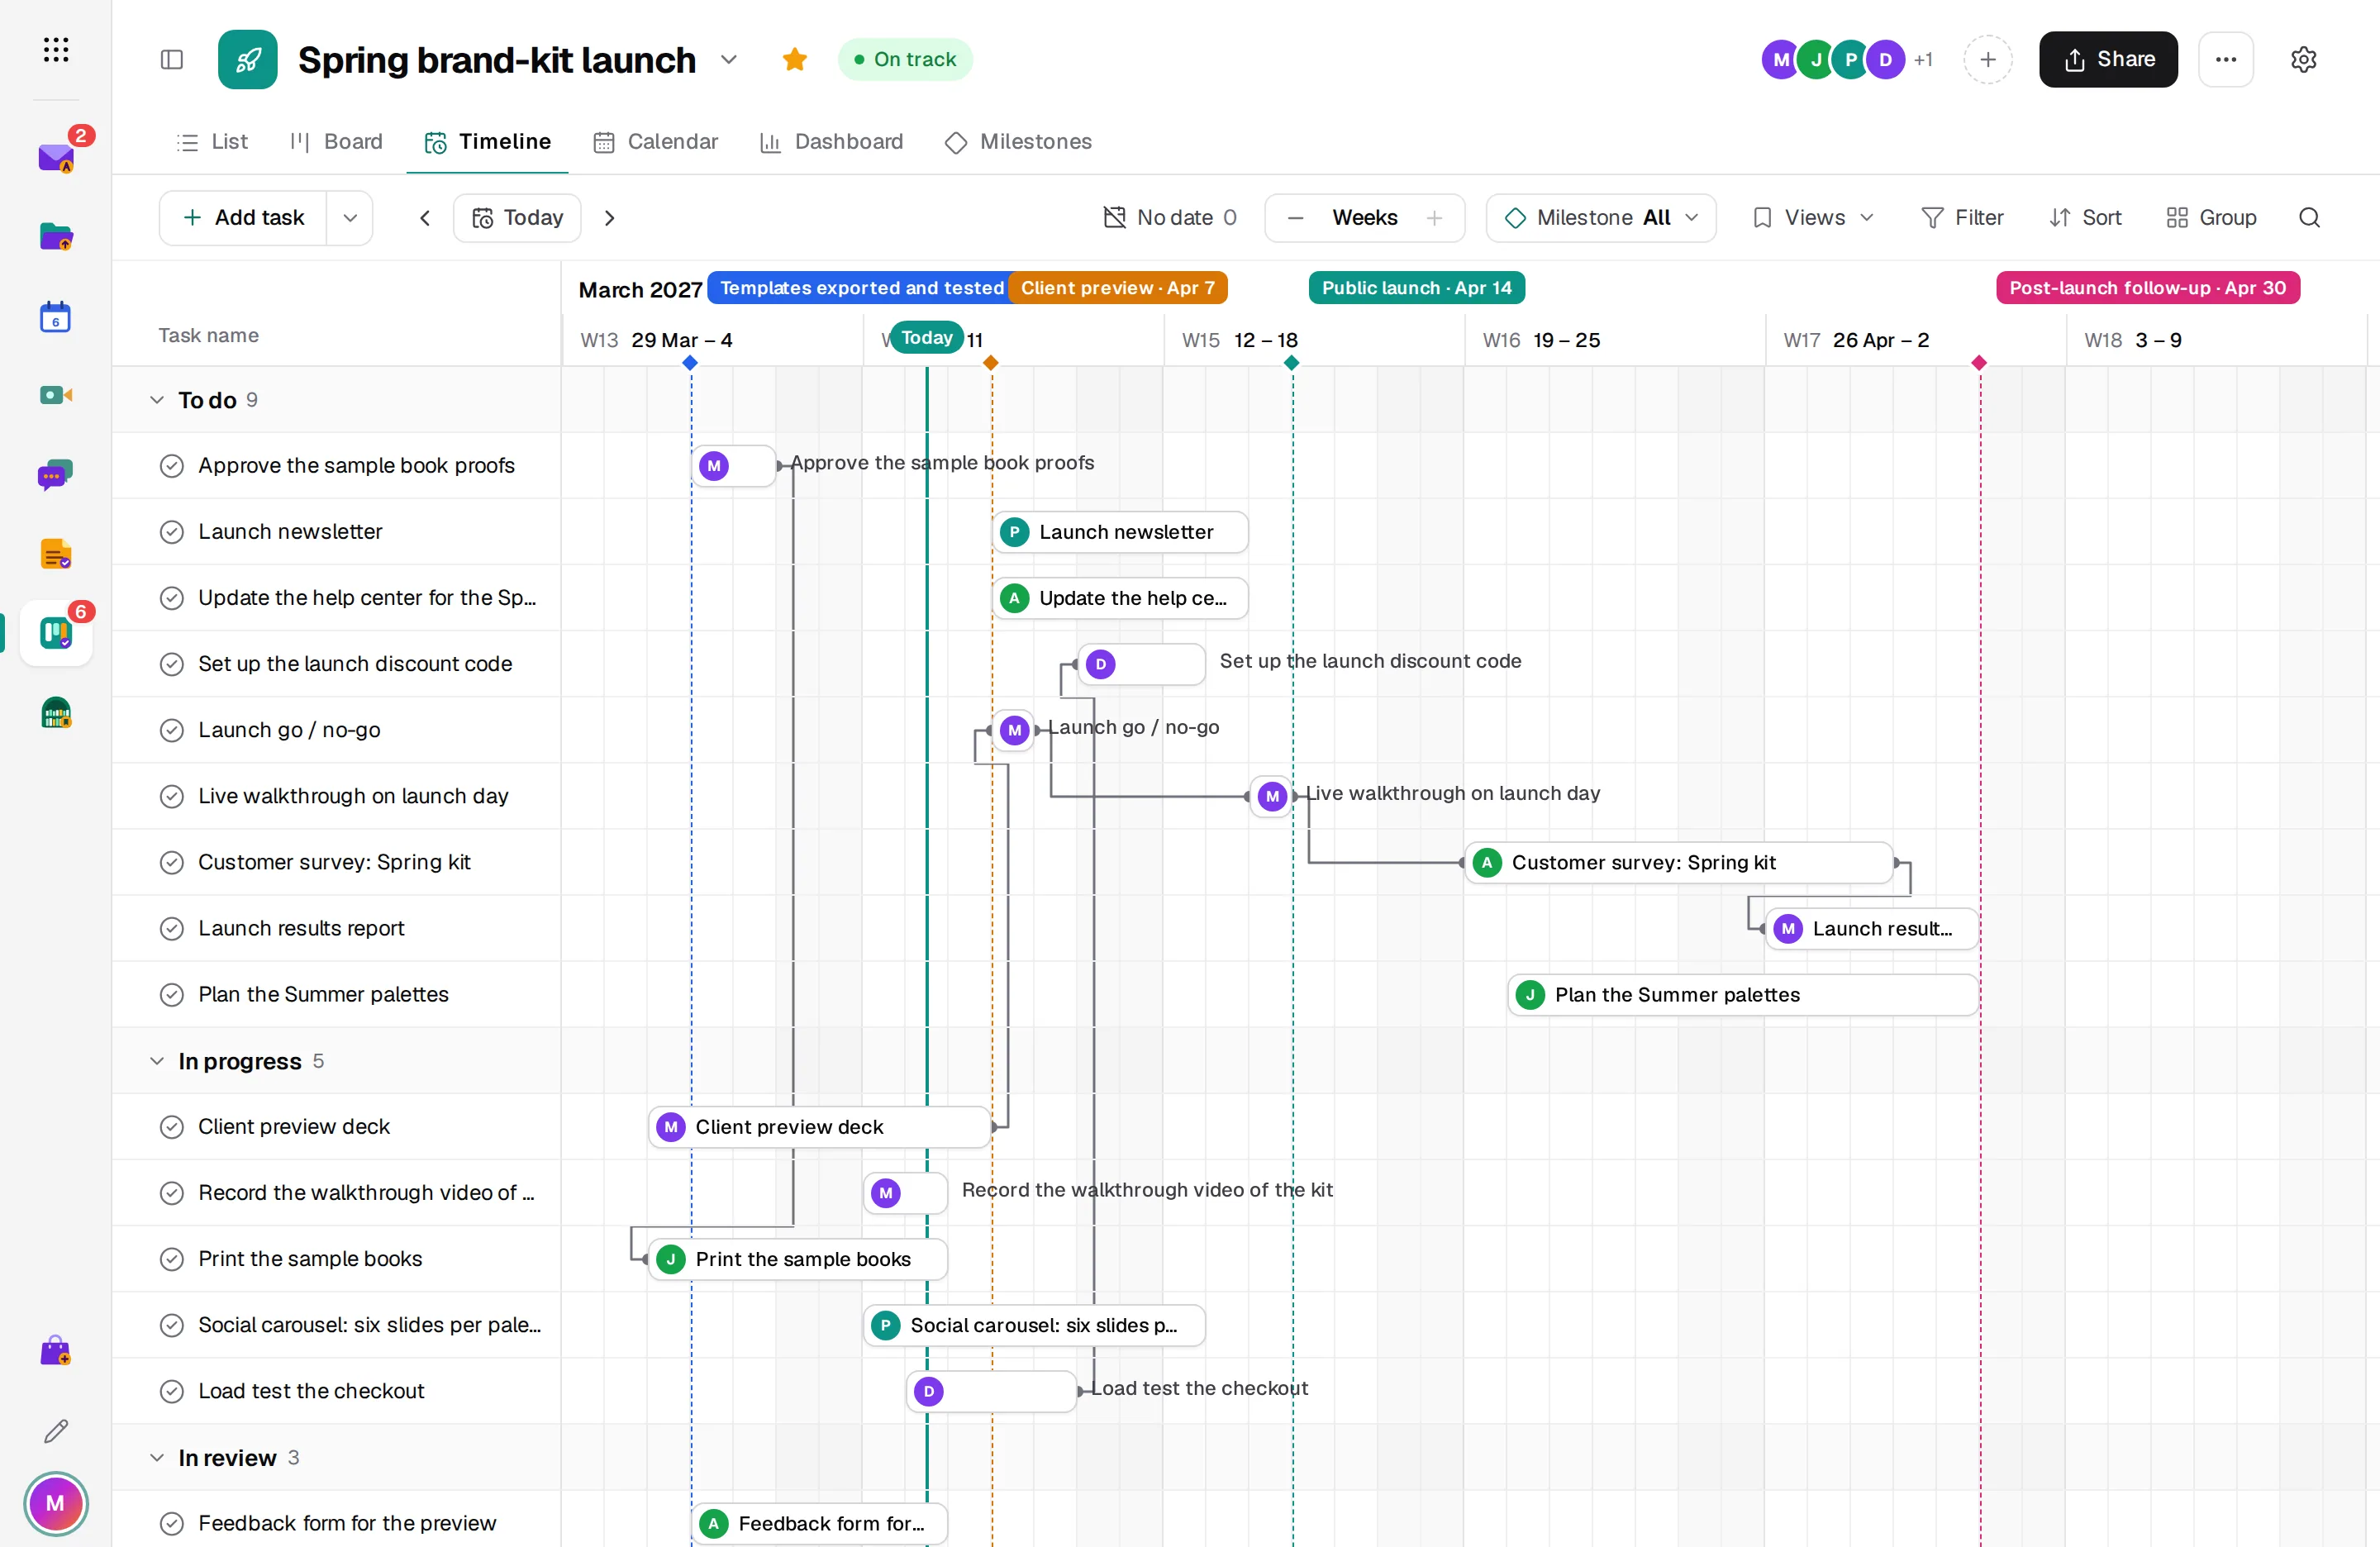Open the timeline search icon
This screenshot has height=1547, width=2380.
tap(2309, 217)
